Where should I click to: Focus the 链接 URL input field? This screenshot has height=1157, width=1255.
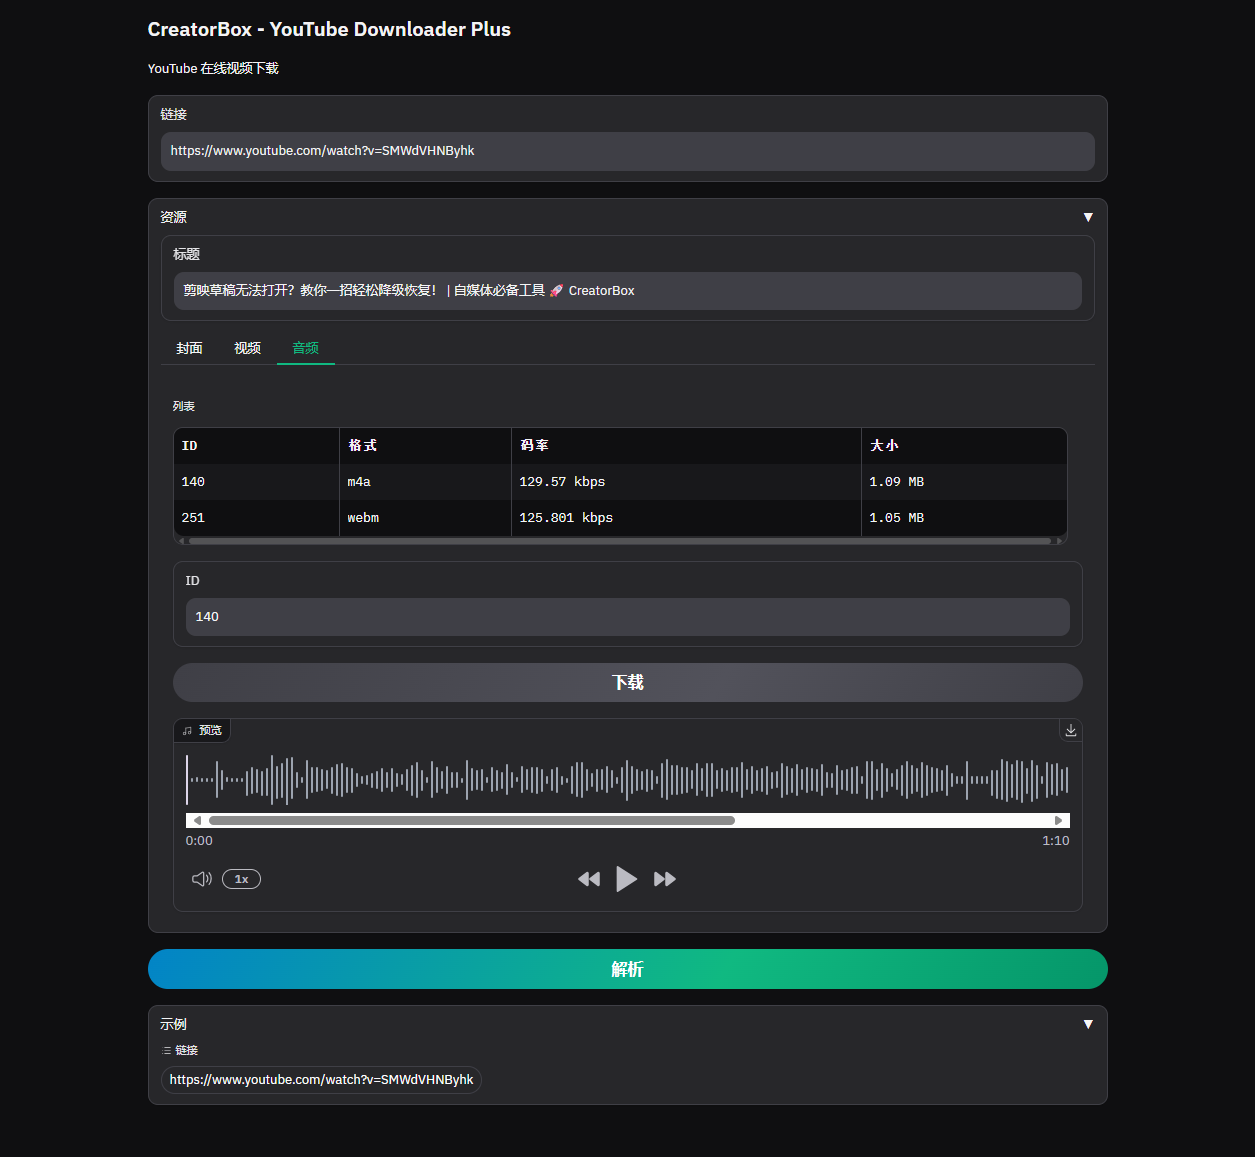[x=628, y=151]
